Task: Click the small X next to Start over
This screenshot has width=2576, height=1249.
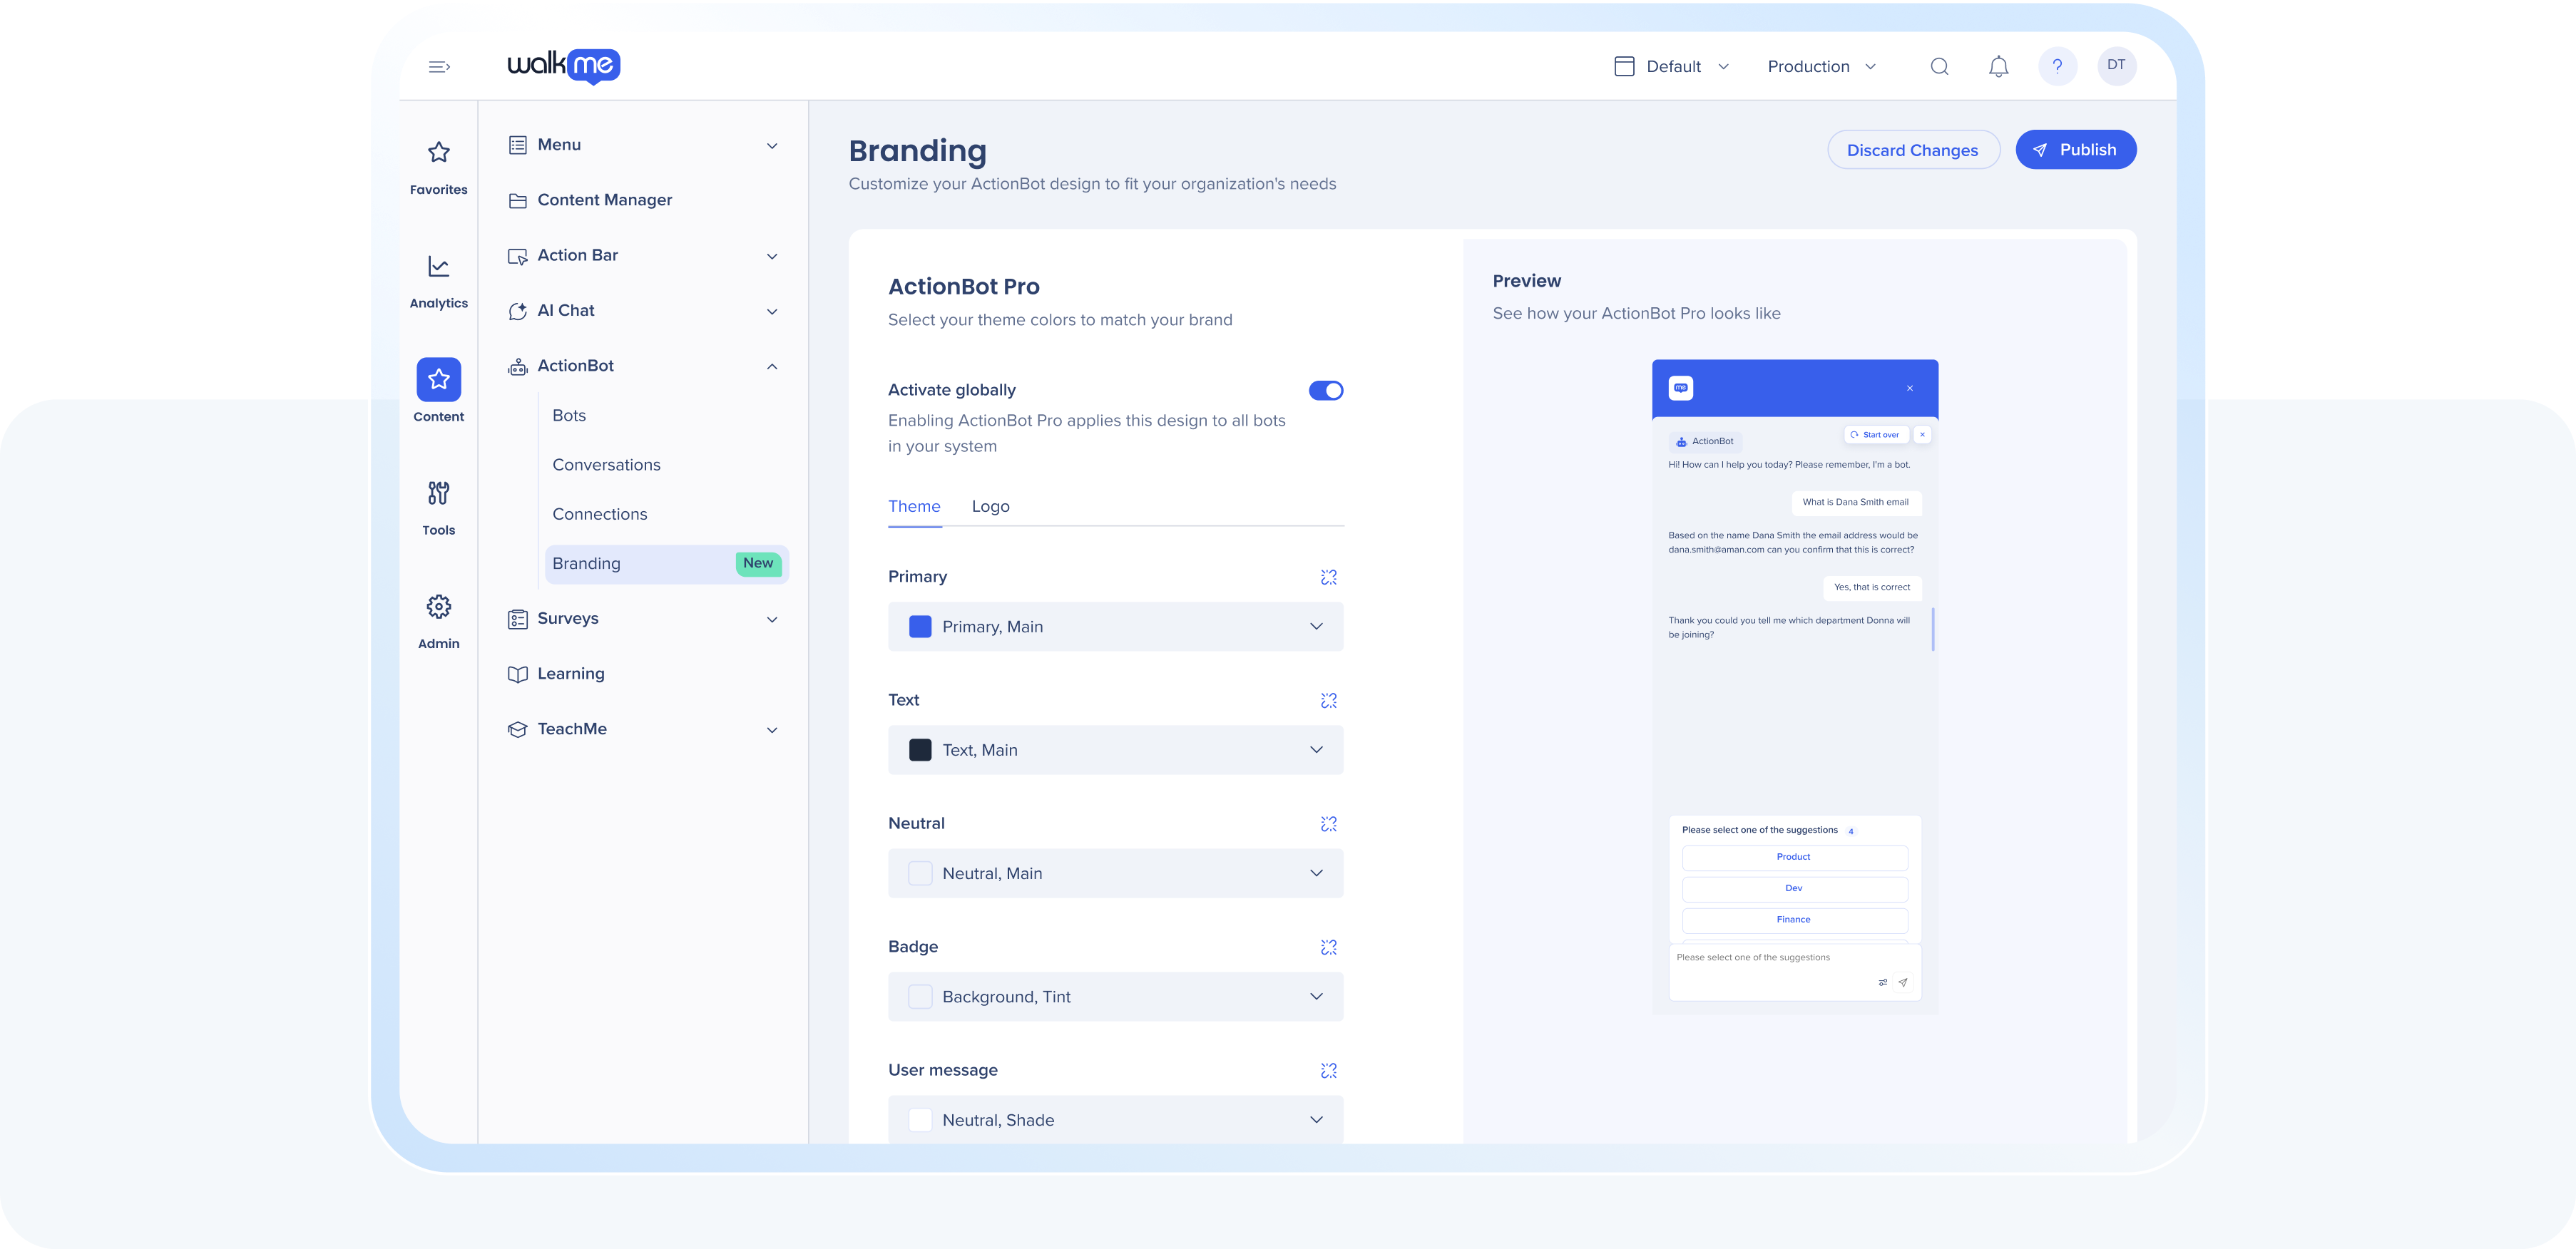Action: (1922, 435)
